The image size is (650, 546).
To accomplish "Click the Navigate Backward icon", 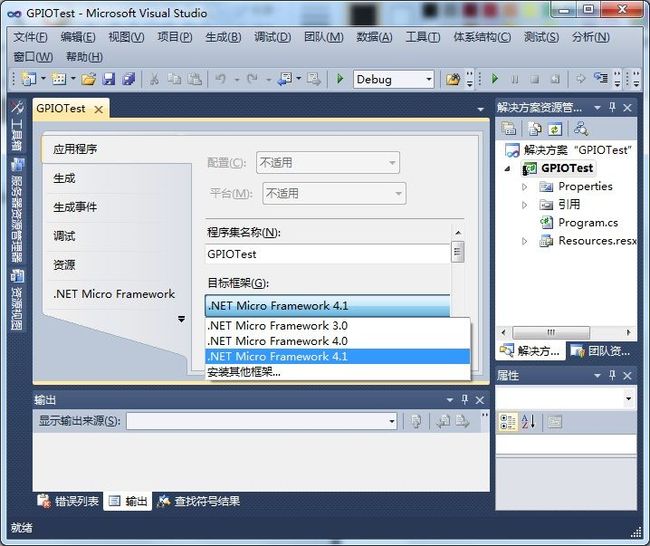I will 285,79.
